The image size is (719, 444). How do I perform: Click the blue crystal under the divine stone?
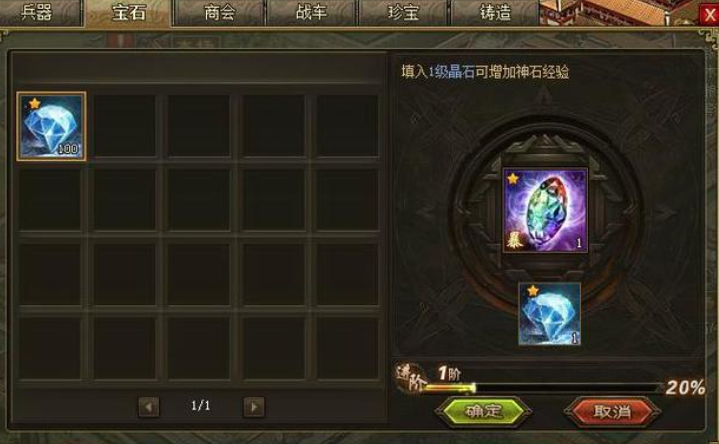(x=549, y=314)
